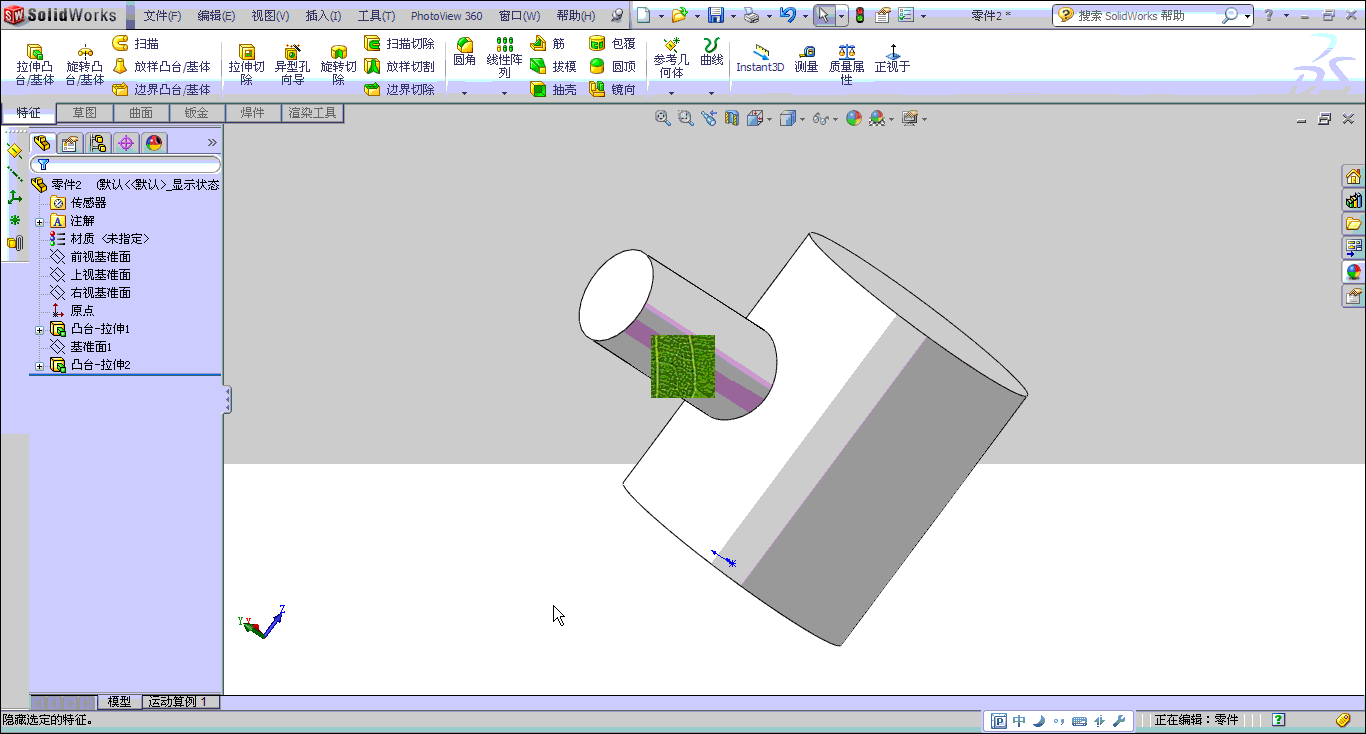Open the 线性阵列 pattern dropdown arrow
The height and width of the screenshot is (734, 1366).
[505, 92]
